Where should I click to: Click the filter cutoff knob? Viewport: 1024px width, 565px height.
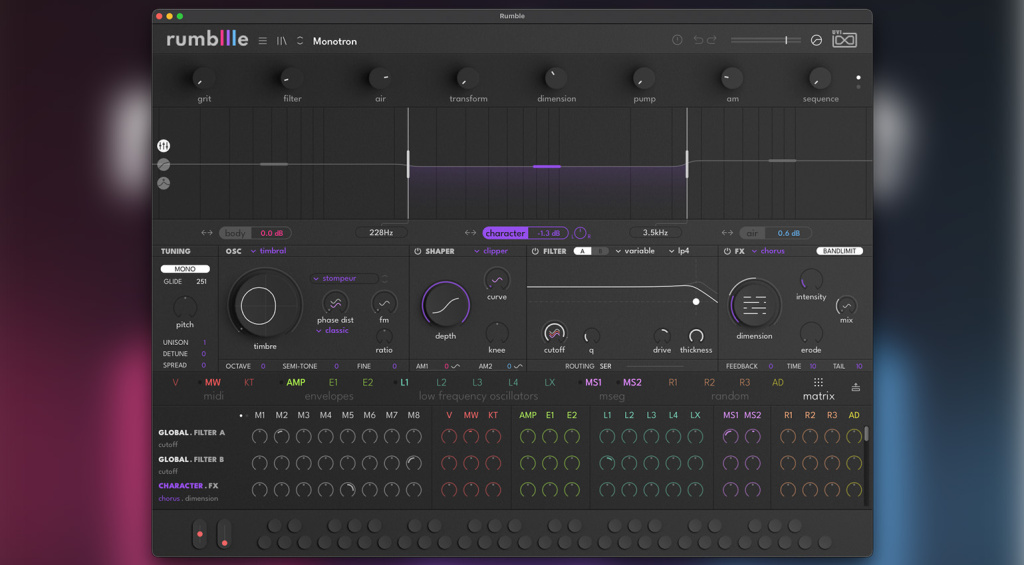coord(554,333)
